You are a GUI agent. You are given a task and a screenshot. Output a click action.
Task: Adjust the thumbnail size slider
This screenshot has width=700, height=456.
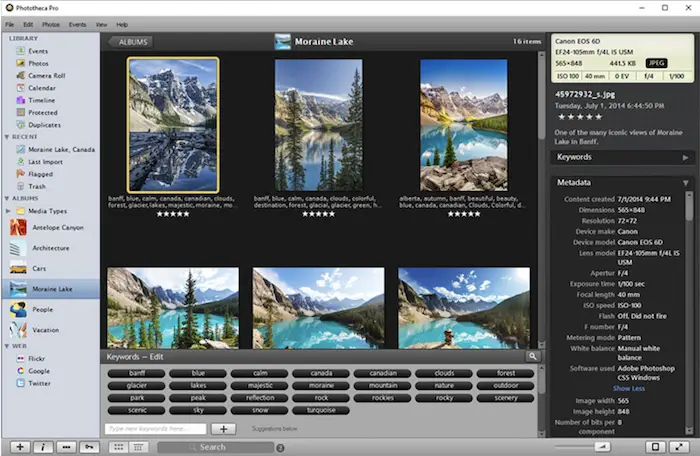pos(602,446)
